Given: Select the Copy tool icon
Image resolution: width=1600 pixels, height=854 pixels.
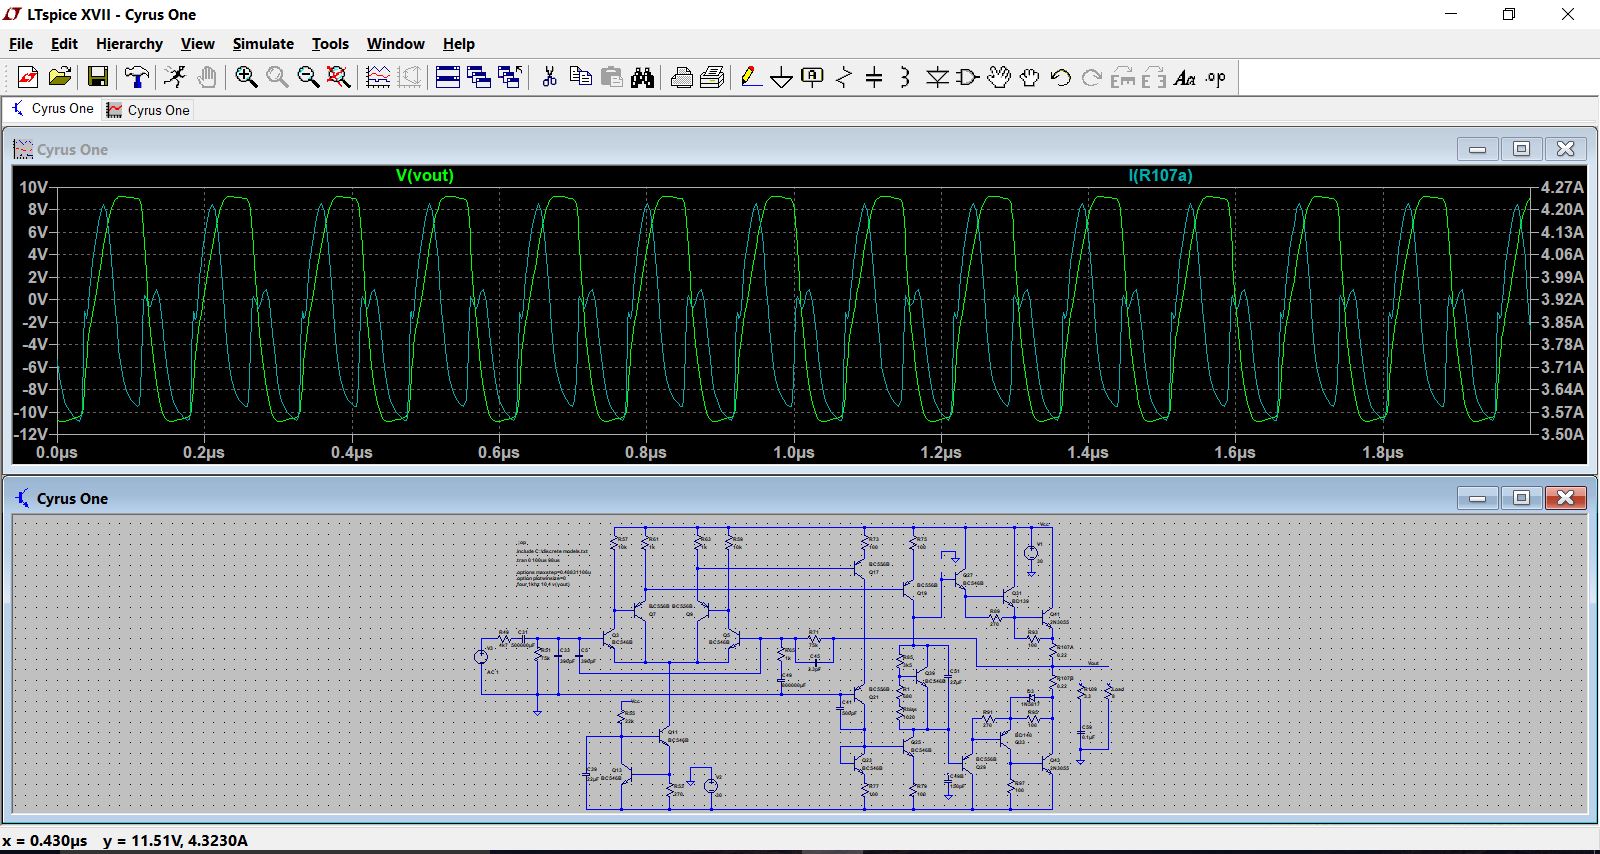Looking at the screenshot, I should pos(580,77).
